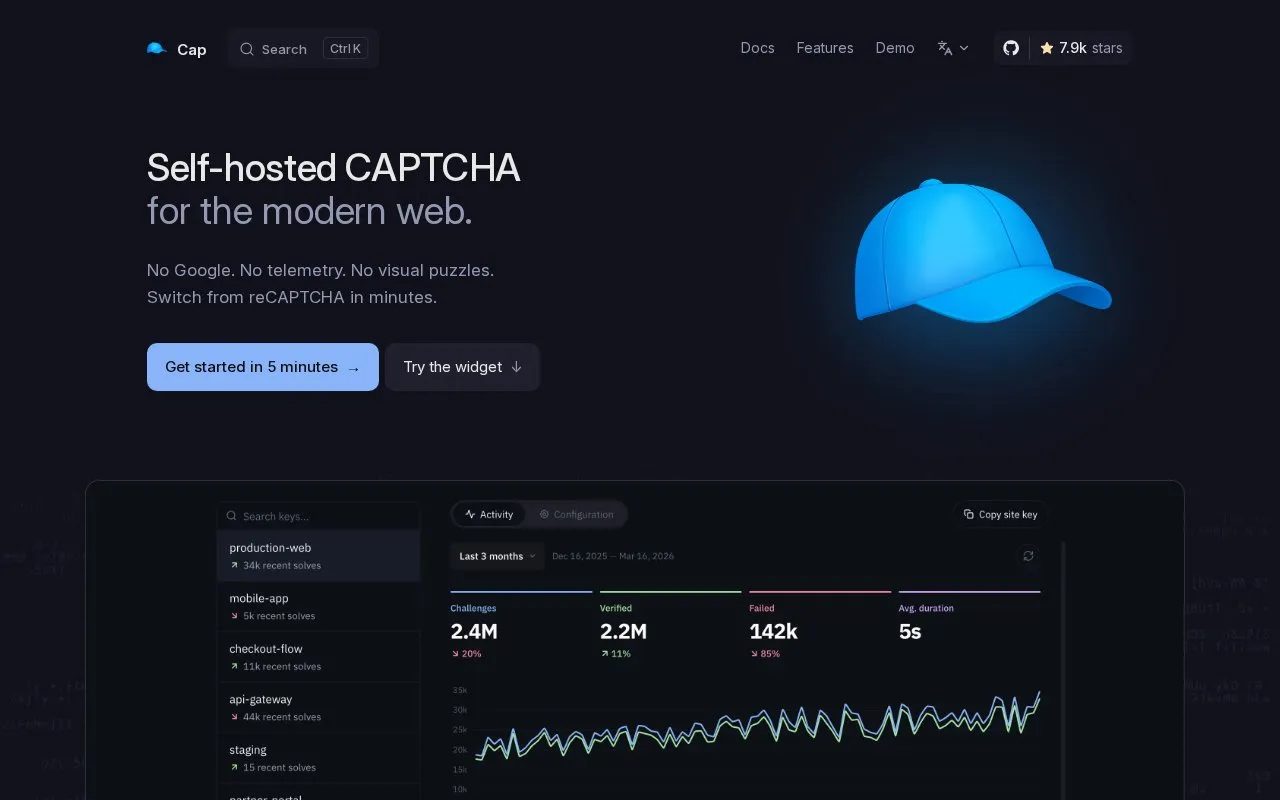Click the Try the widget button
The width and height of the screenshot is (1280, 800).
[462, 367]
